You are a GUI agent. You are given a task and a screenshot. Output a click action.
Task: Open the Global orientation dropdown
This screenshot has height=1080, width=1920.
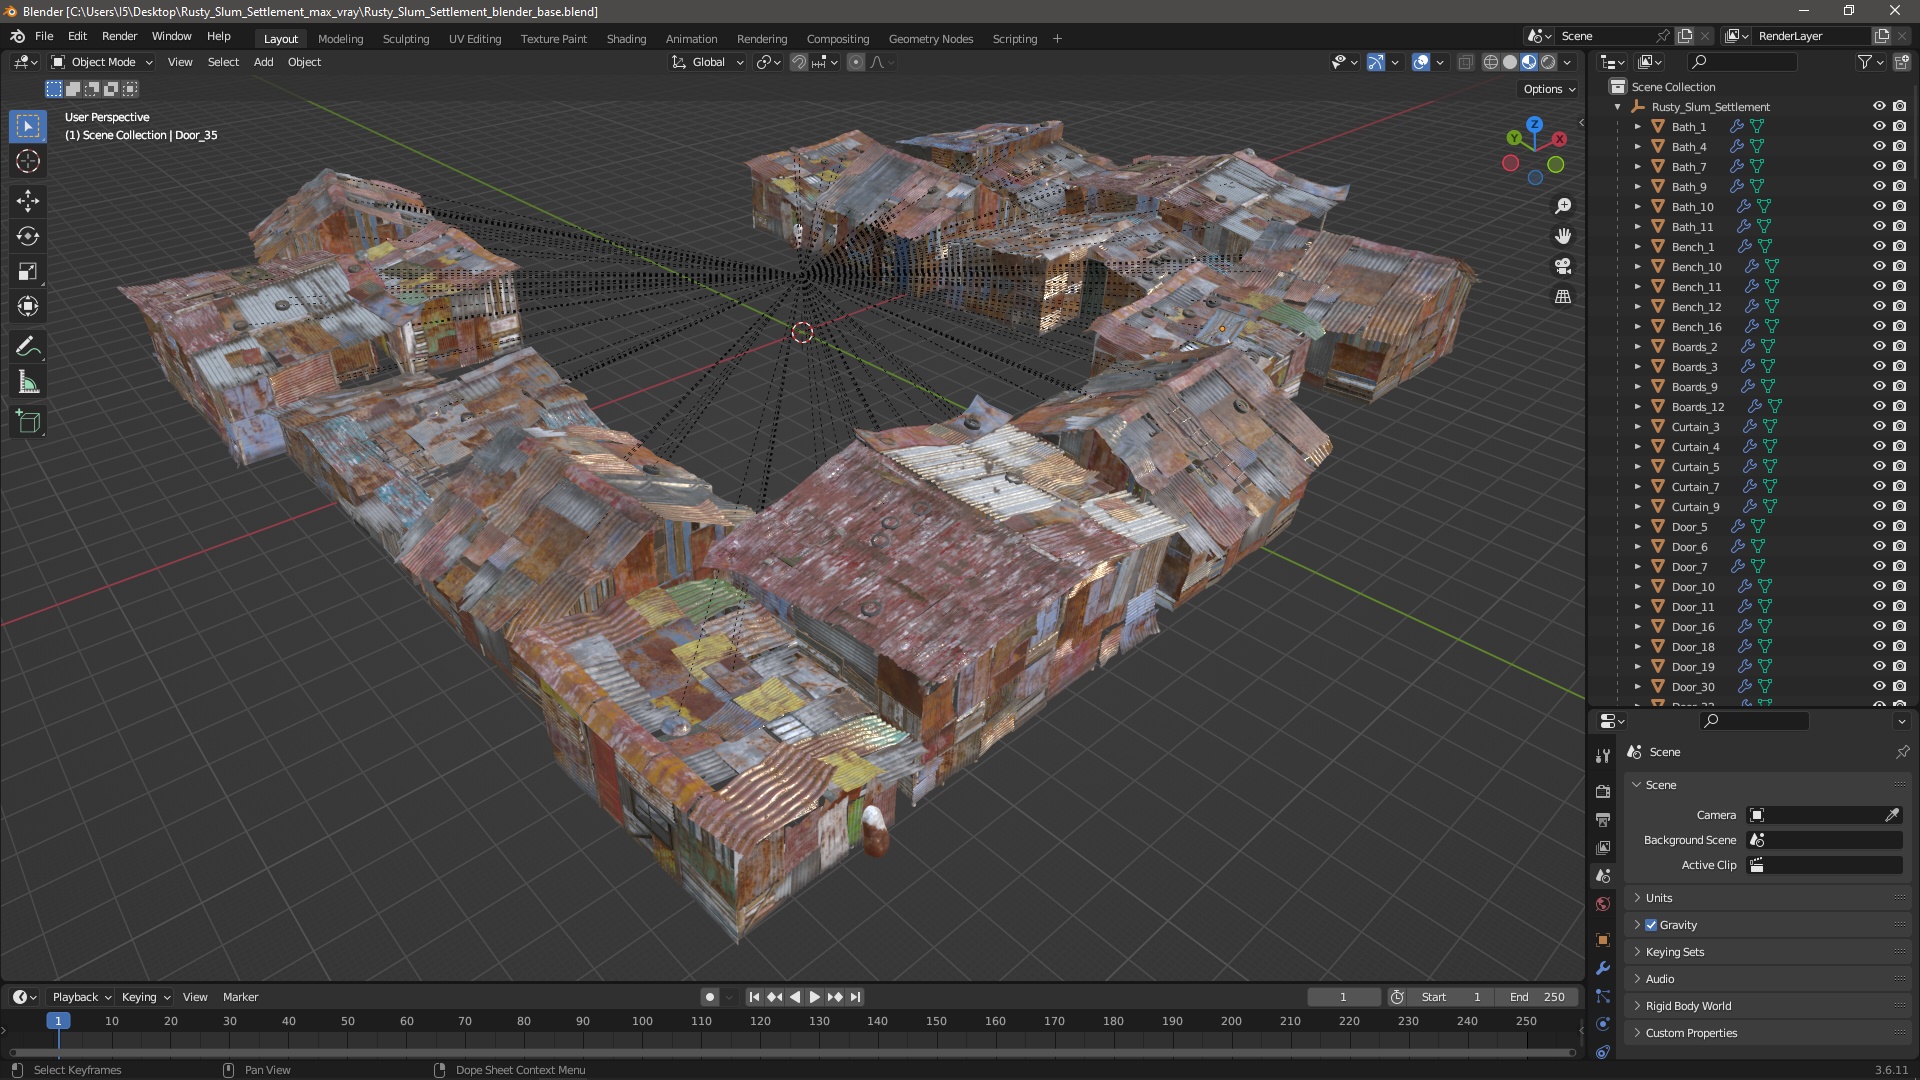click(x=708, y=62)
